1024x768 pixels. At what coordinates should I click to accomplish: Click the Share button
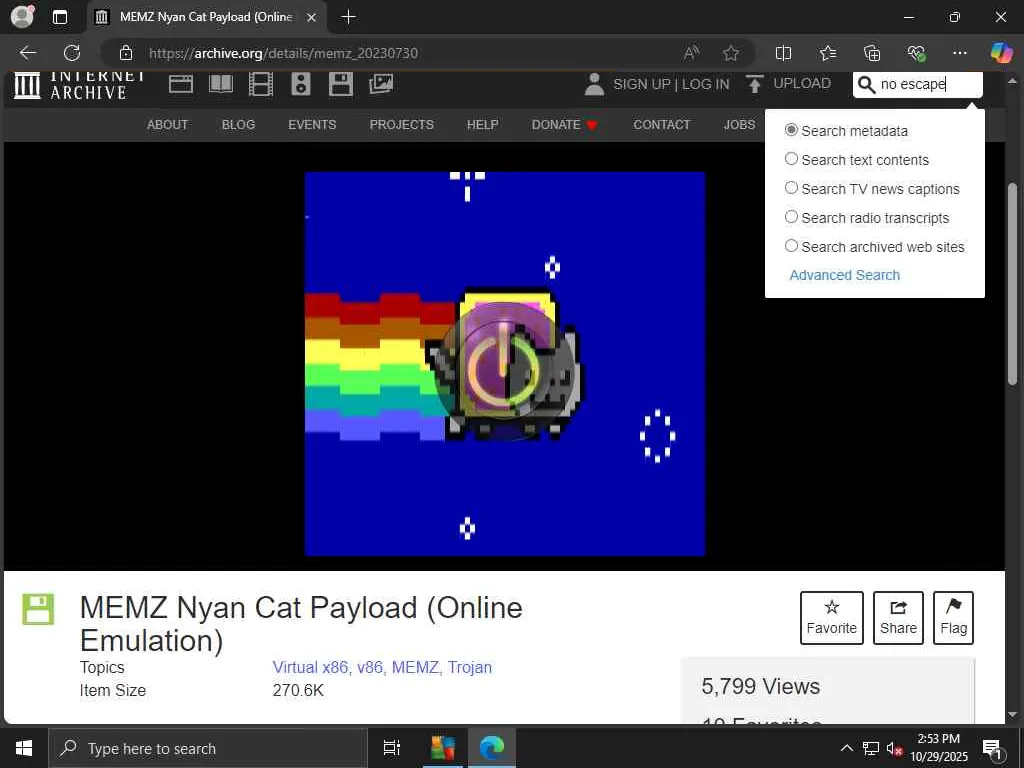tap(898, 618)
